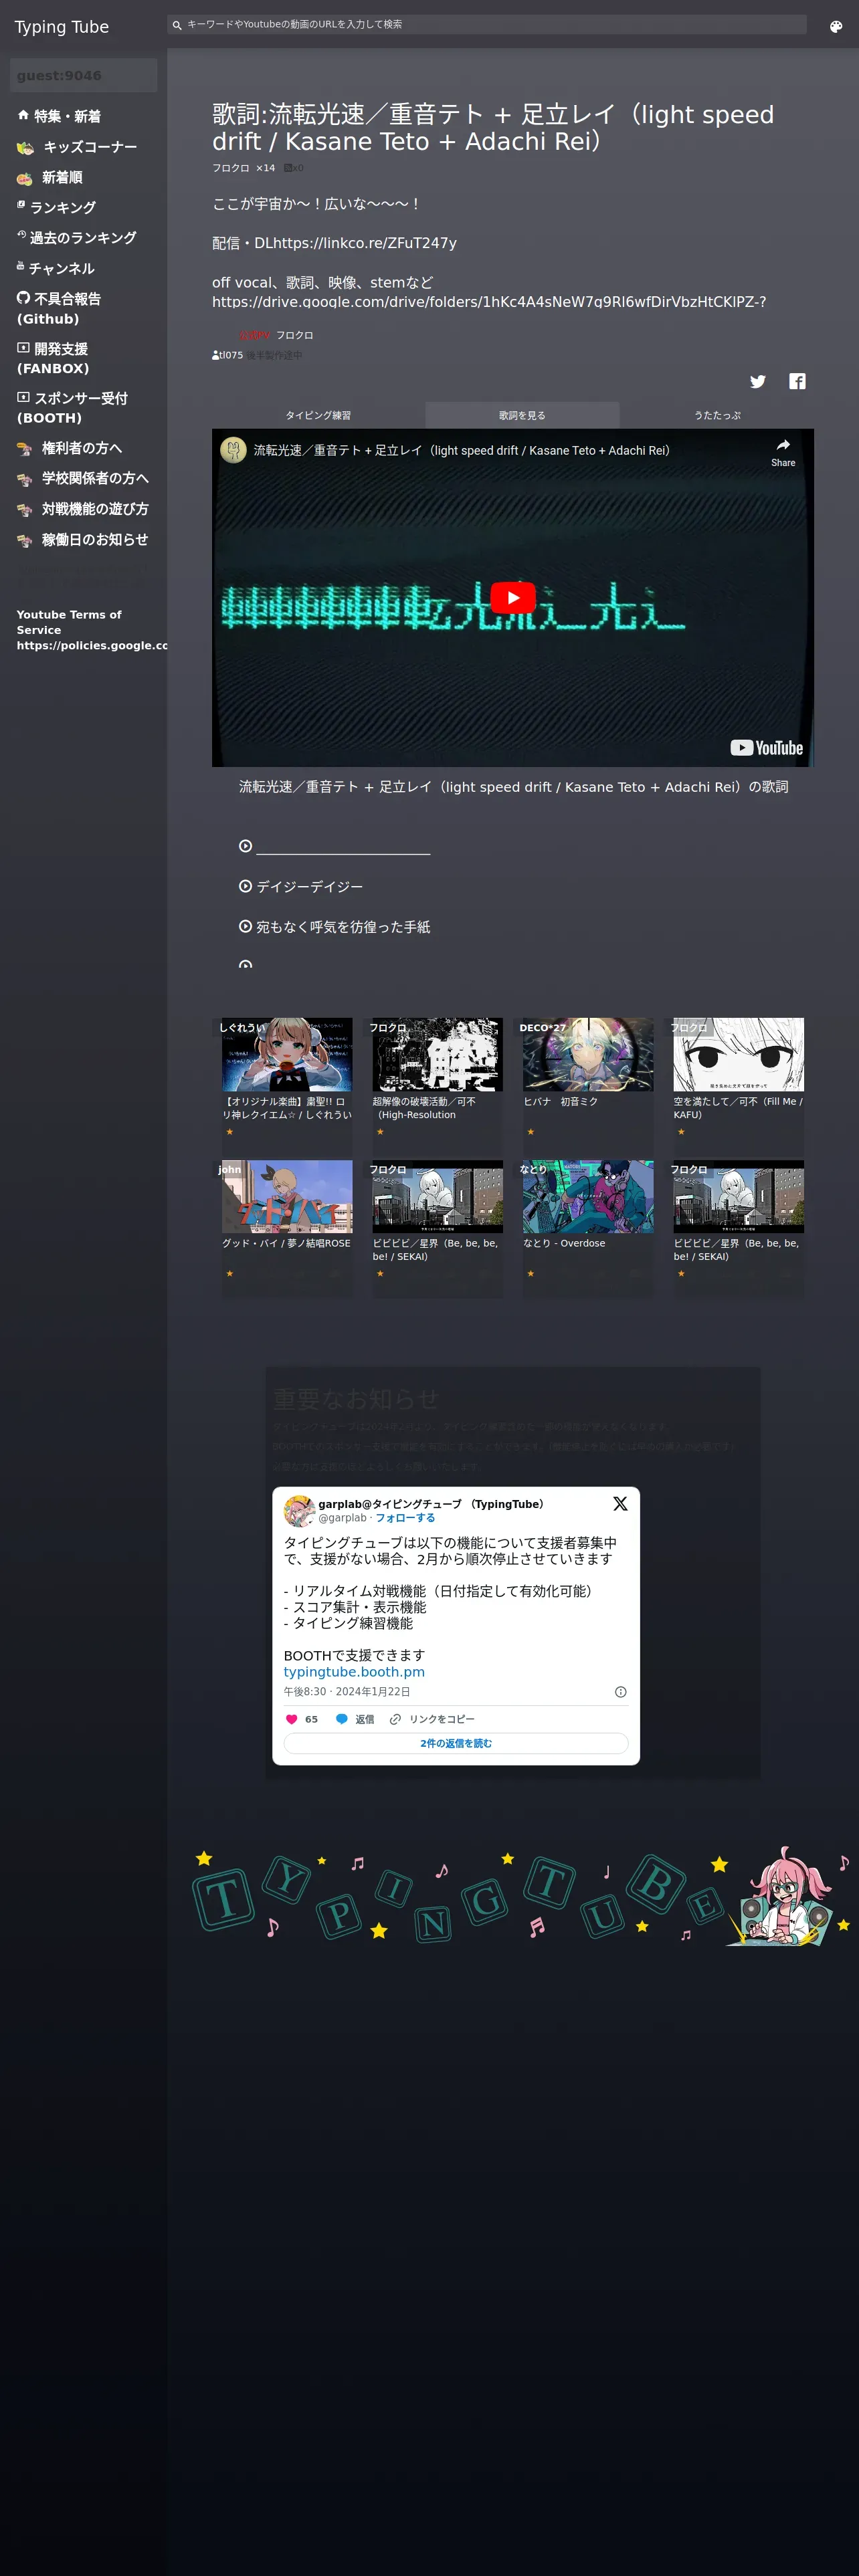Open 対戦機能の遊び方 in the sidebar
The width and height of the screenshot is (859, 2576).
click(x=83, y=510)
